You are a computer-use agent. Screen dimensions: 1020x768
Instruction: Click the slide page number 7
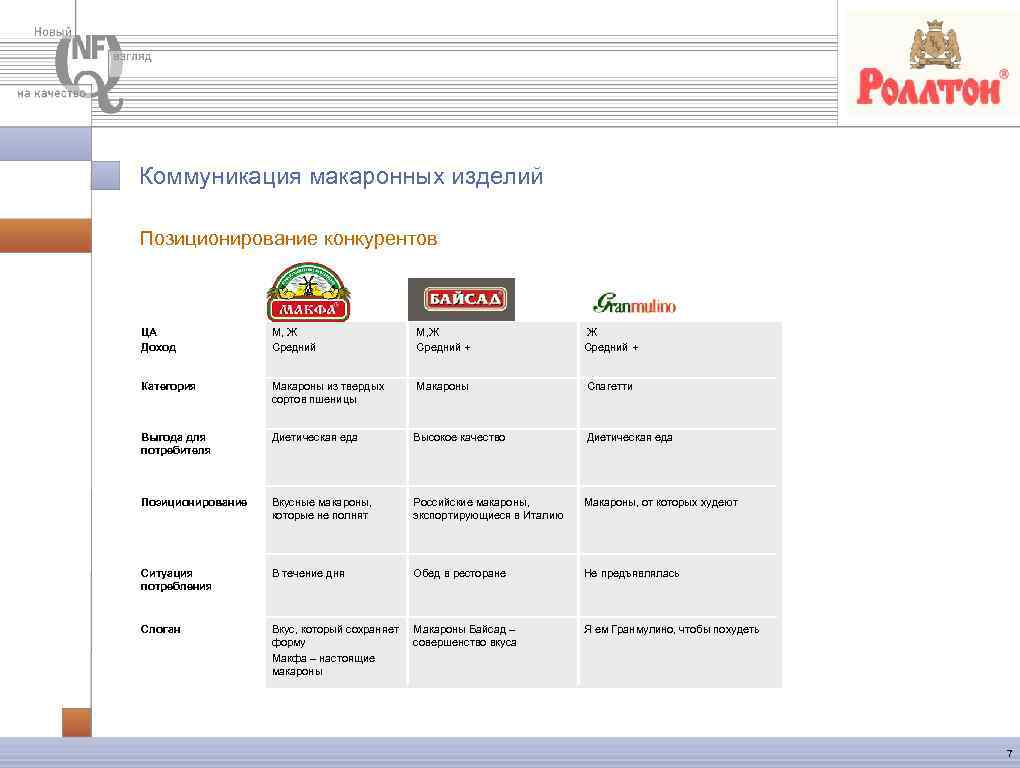[x=1010, y=754]
